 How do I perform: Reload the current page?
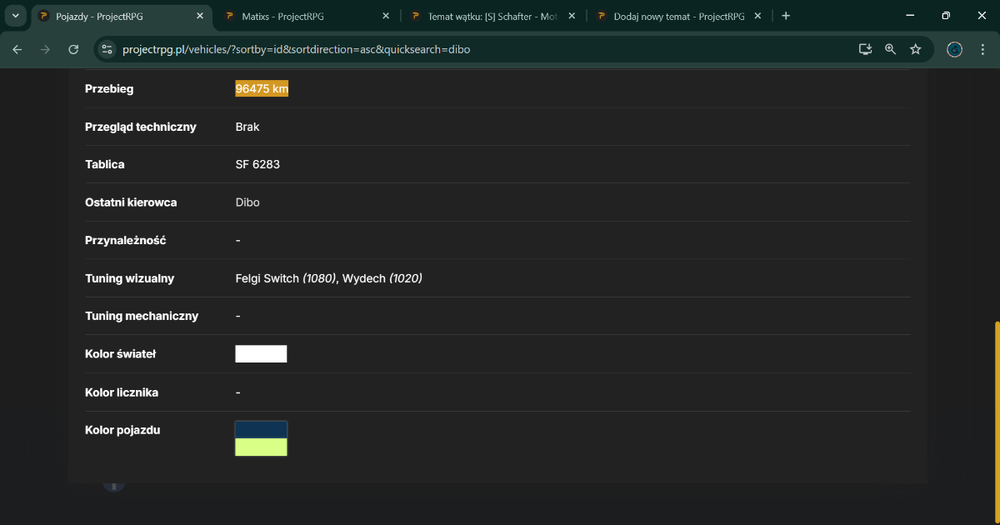pyautogui.click(x=73, y=49)
